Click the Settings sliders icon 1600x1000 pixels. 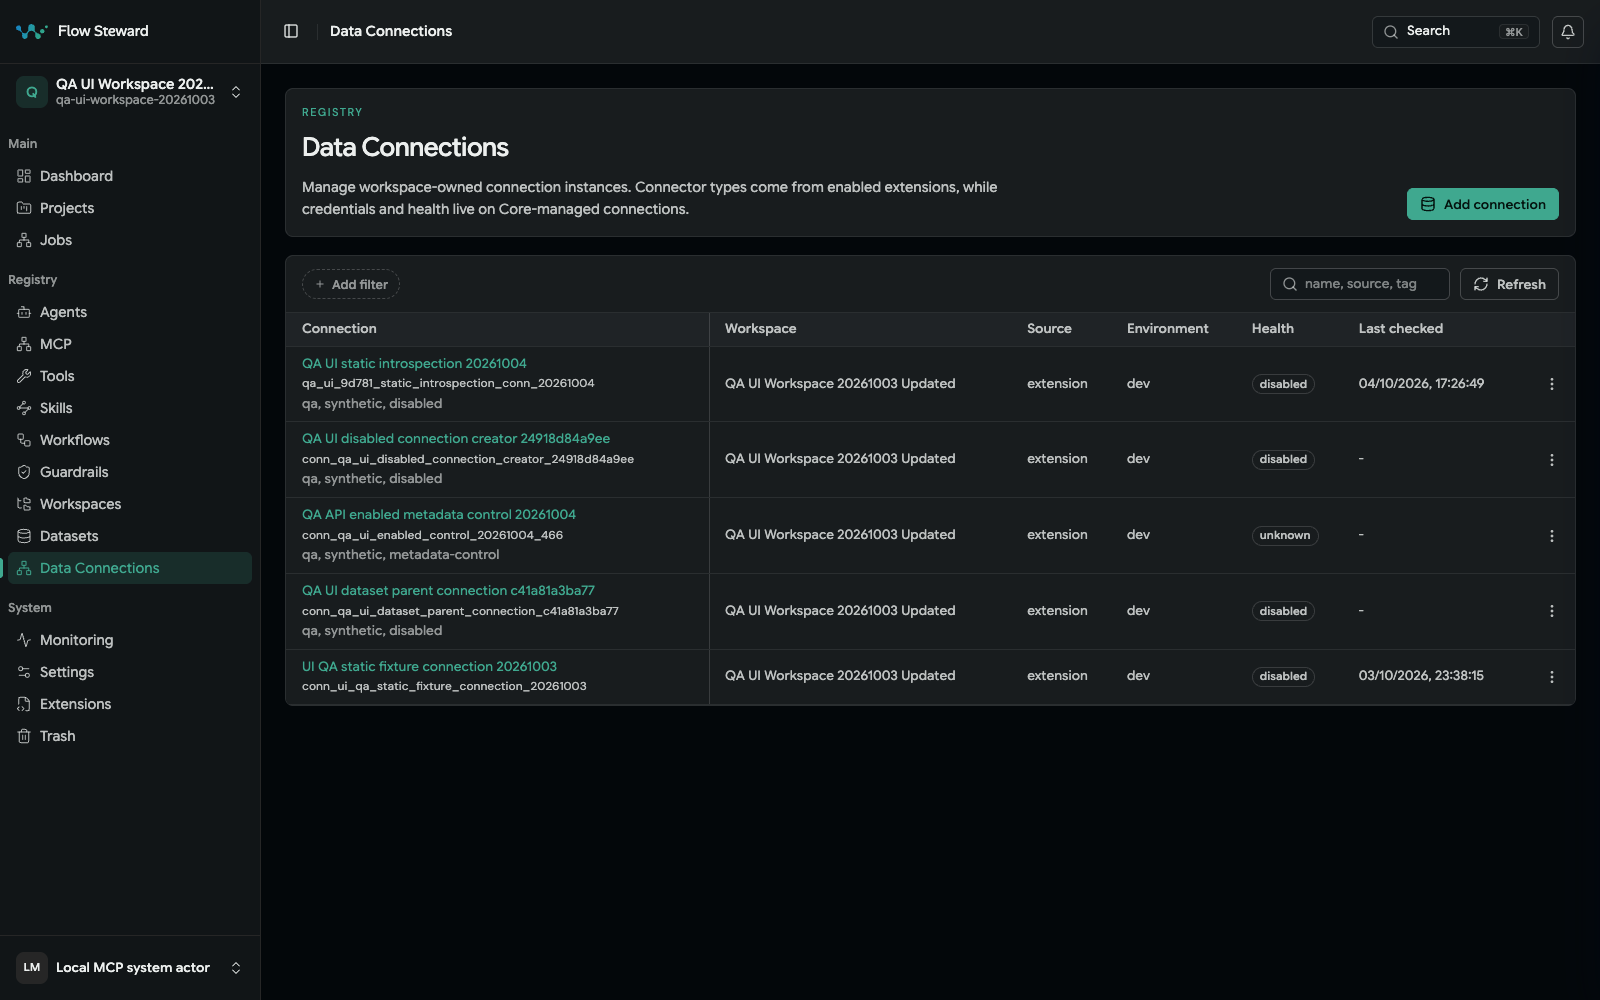tap(24, 672)
